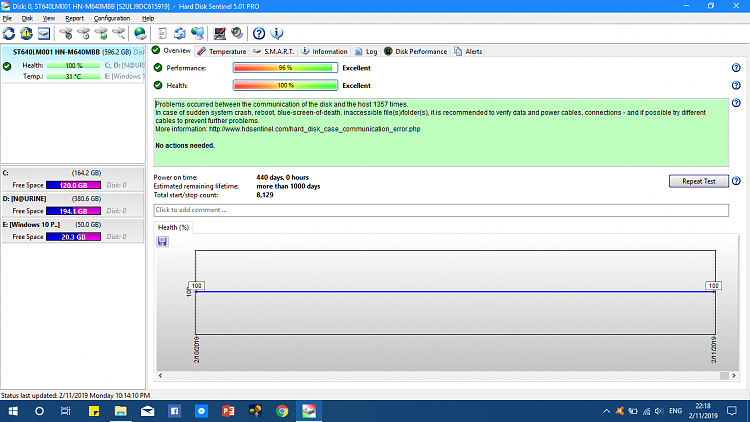Image resolution: width=750 pixels, height=422 pixels.
Task: Click the Avast antivirus tray icon
Action: pyautogui.click(x=619, y=411)
